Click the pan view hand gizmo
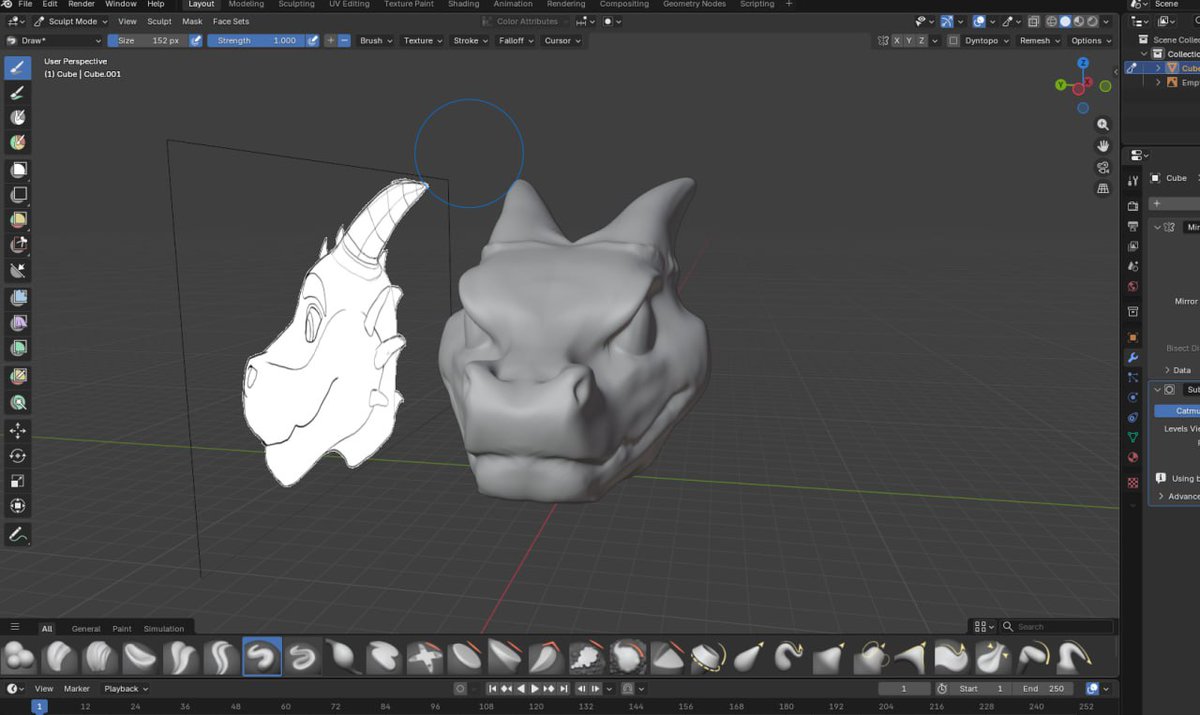This screenshot has width=1200, height=715. [1103, 146]
